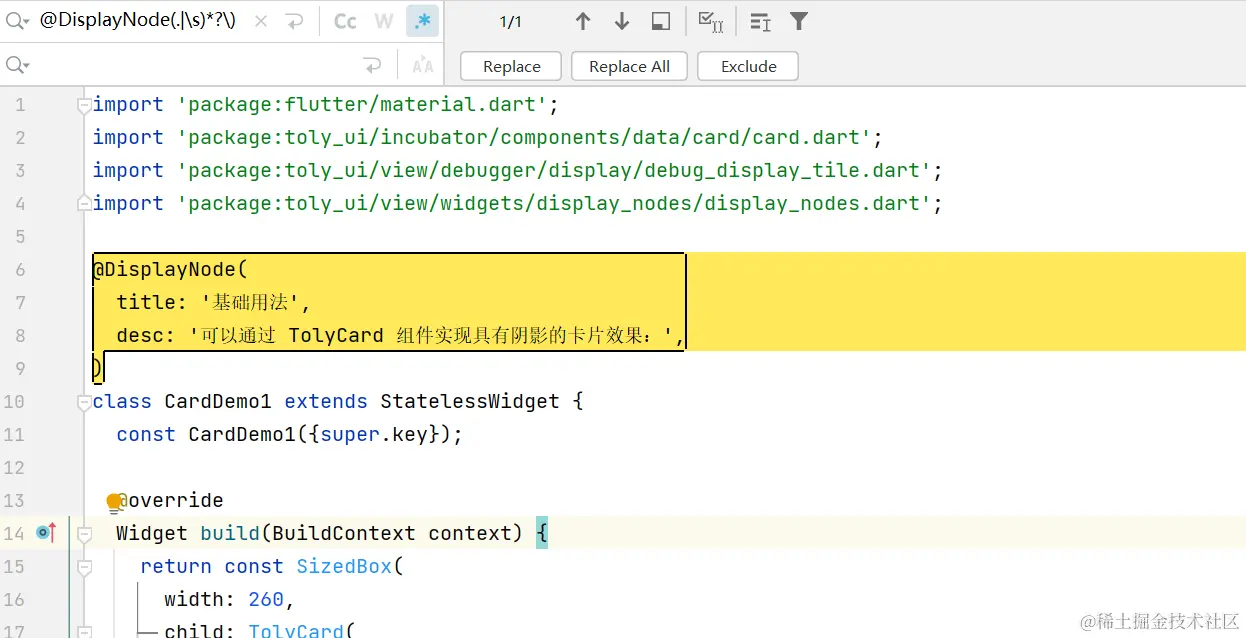Viewport: 1246px width, 638px height.
Task: Toggle Match Case (Cc) option
Action: pyautogui.click(x=345, y=21)
